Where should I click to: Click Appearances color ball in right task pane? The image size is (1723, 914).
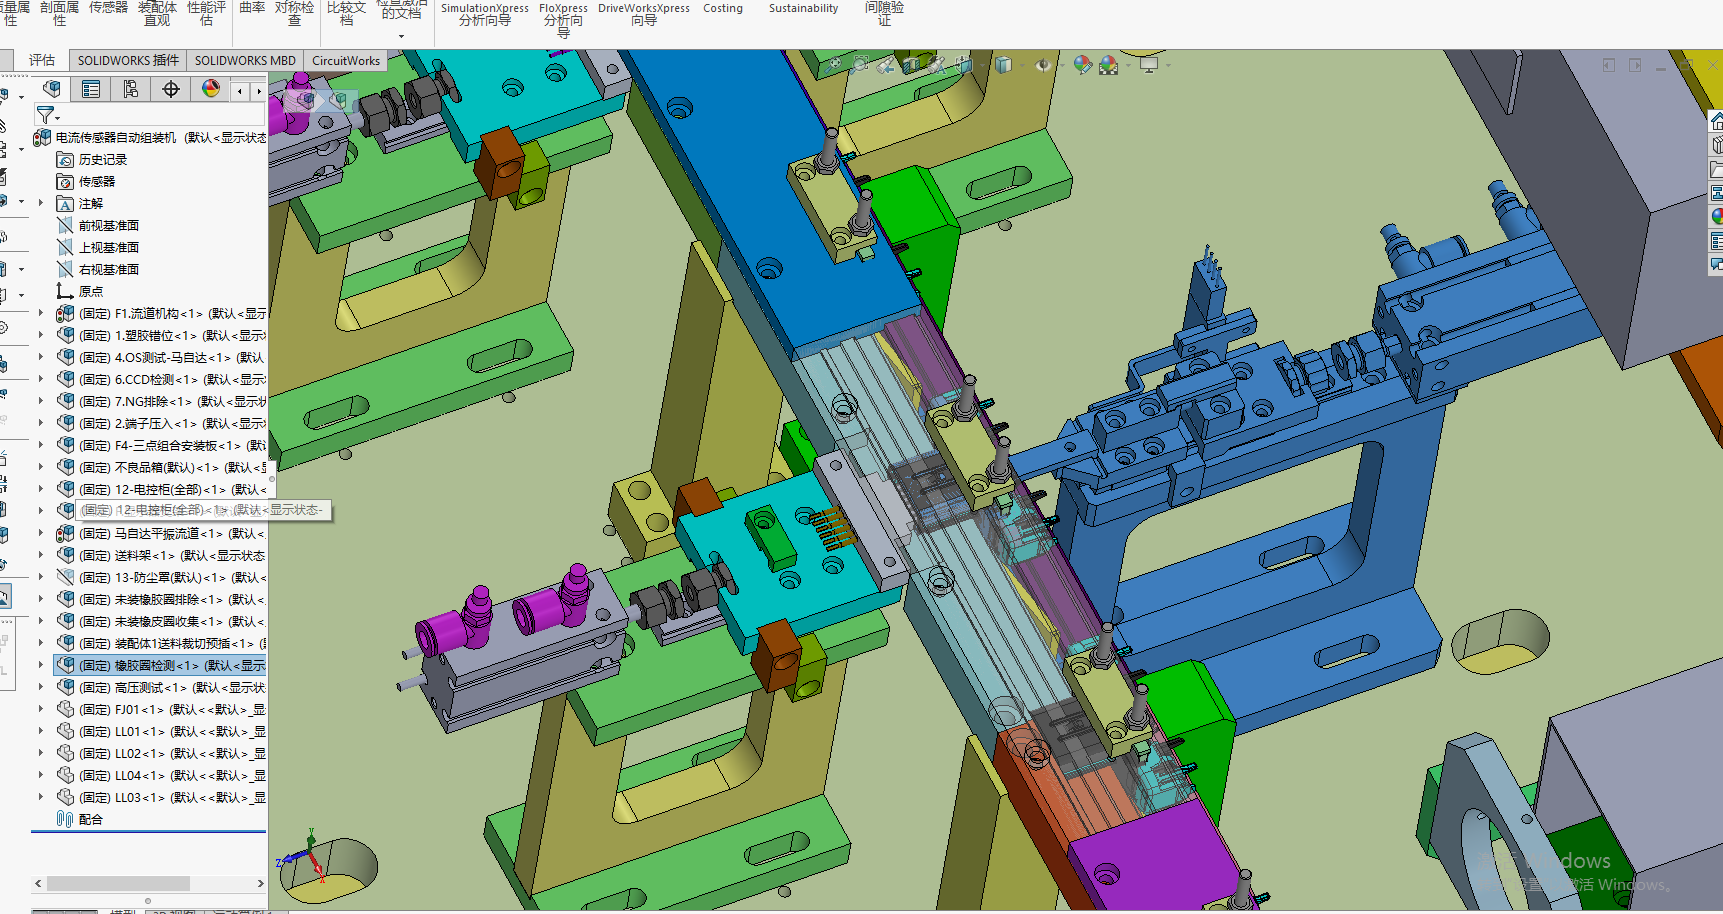tap(1716, 216)
